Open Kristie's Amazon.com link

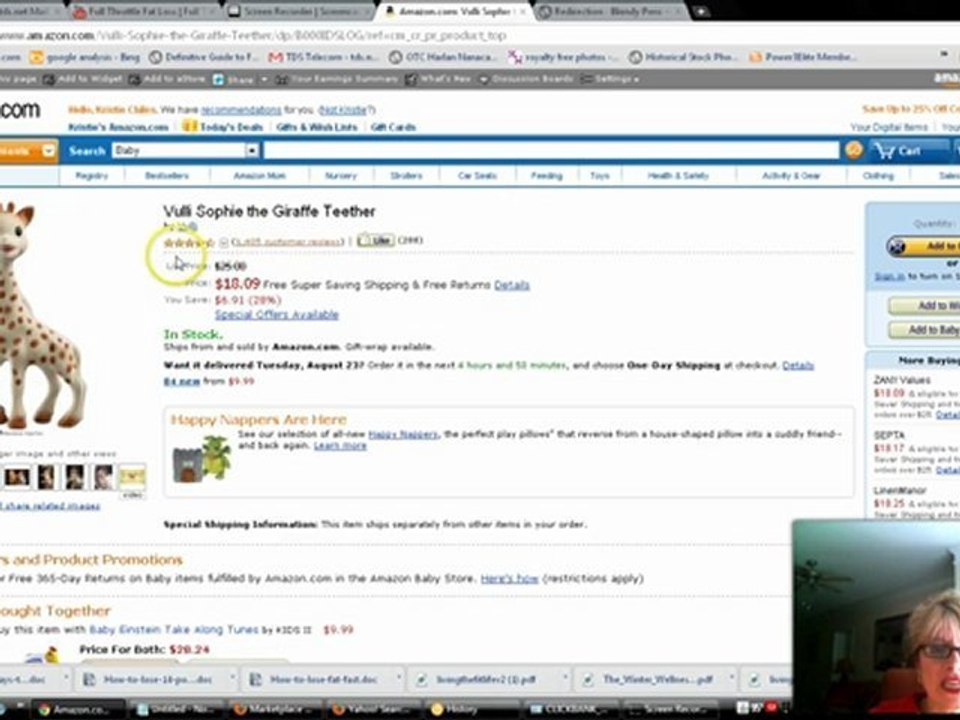click(118, 127)
